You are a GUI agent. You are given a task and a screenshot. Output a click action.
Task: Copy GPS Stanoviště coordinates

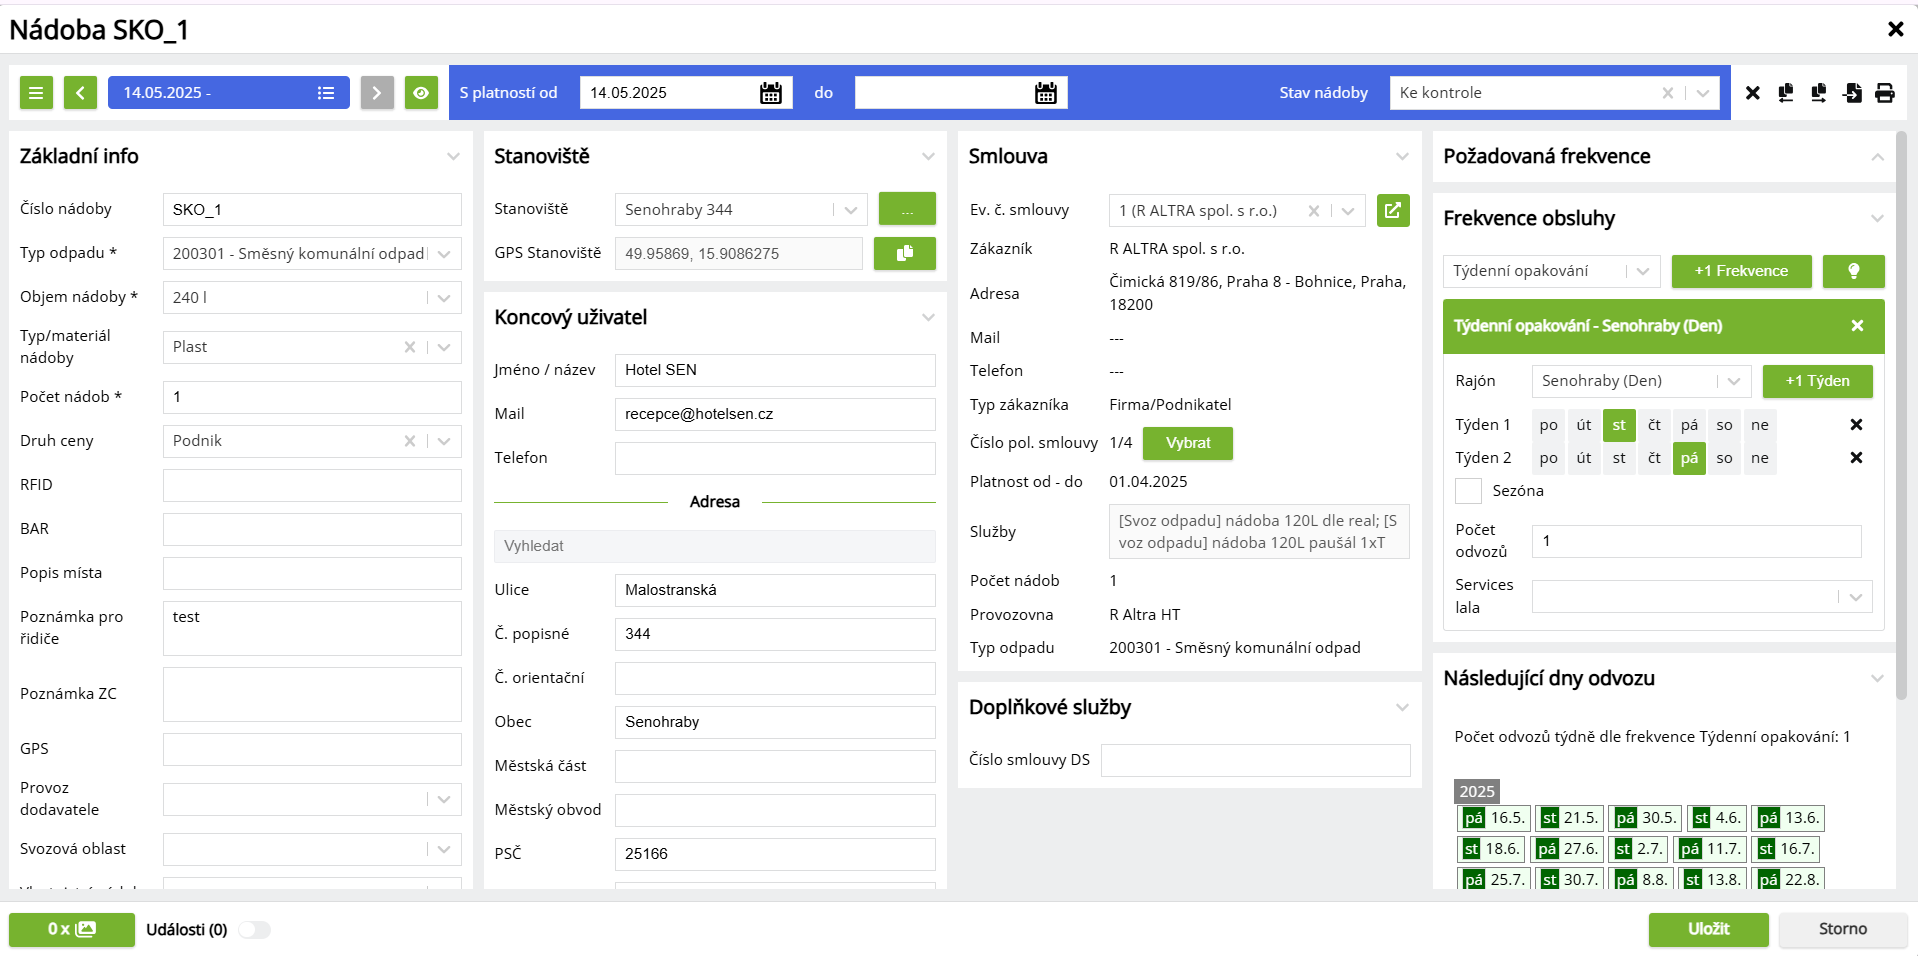(905, 253)
